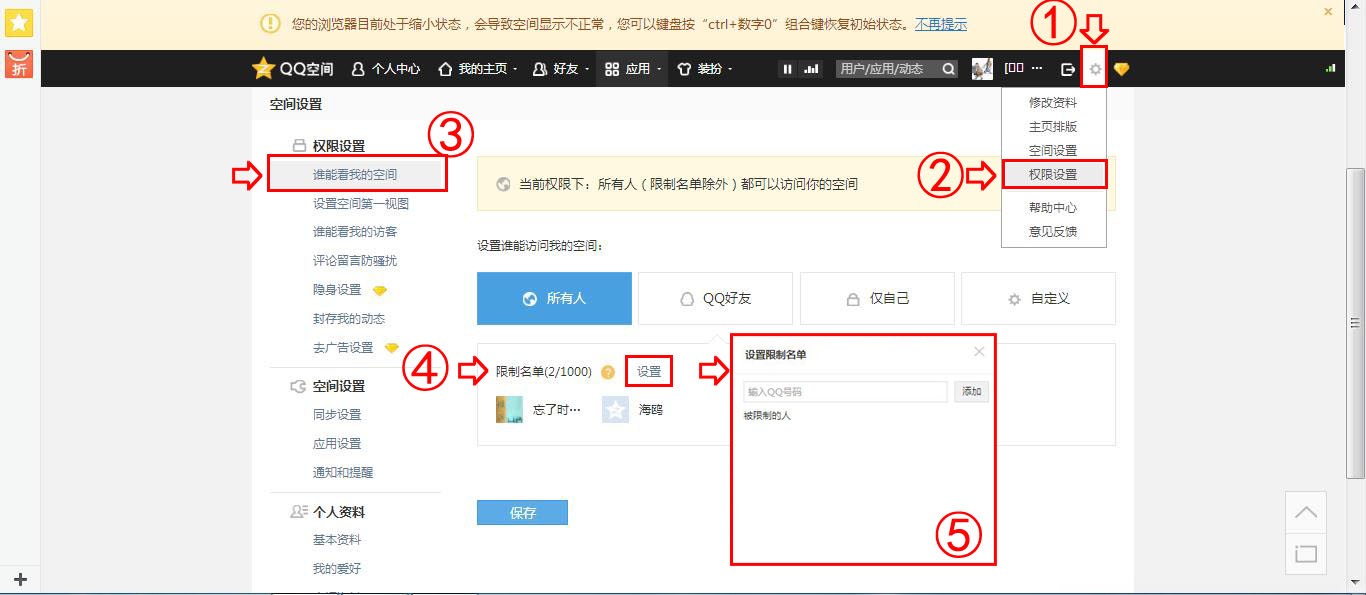Open the 好友 dropdown menu
Viewport: 1366px width, 595px height.
pos(562,69)
